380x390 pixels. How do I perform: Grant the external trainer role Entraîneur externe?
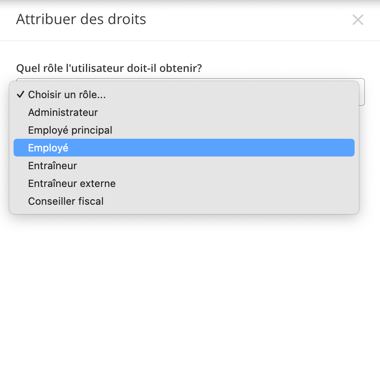click(x=184, y=183)
